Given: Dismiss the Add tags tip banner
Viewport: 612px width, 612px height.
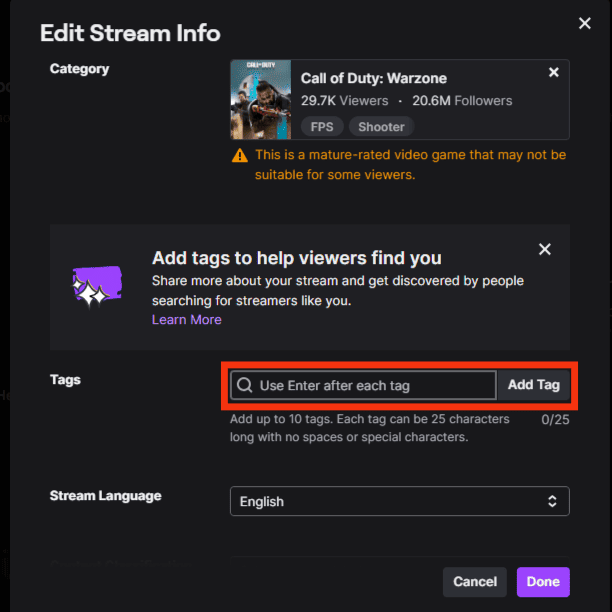Looking at the screenshot, I should pos(544,249).
